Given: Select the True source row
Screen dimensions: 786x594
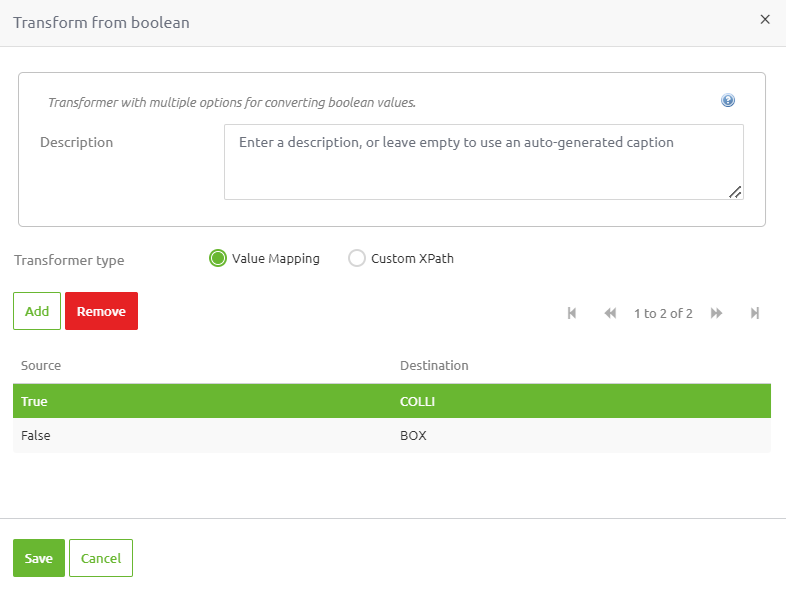Looking at the screenshot, I should click(35, 401).
